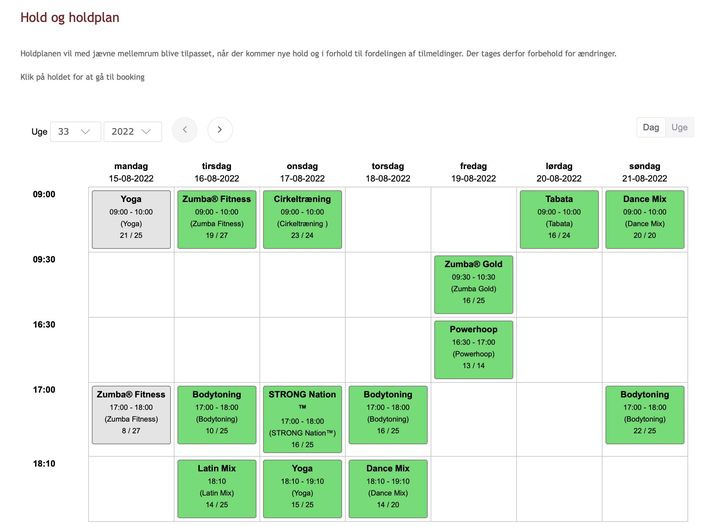
Task: Open Thursday 18:10 Dance Mix class
Action: 388,487
